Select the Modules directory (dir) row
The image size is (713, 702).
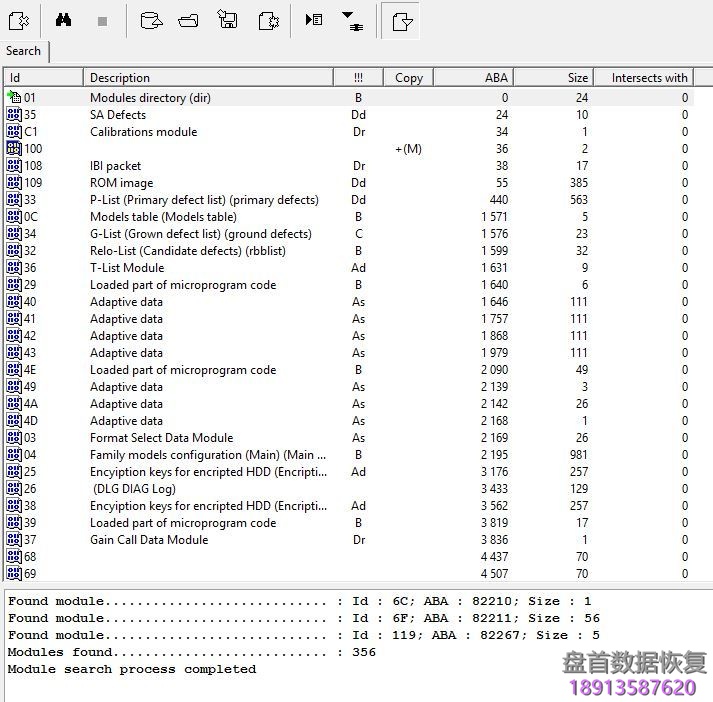click(x=151, y=98)
